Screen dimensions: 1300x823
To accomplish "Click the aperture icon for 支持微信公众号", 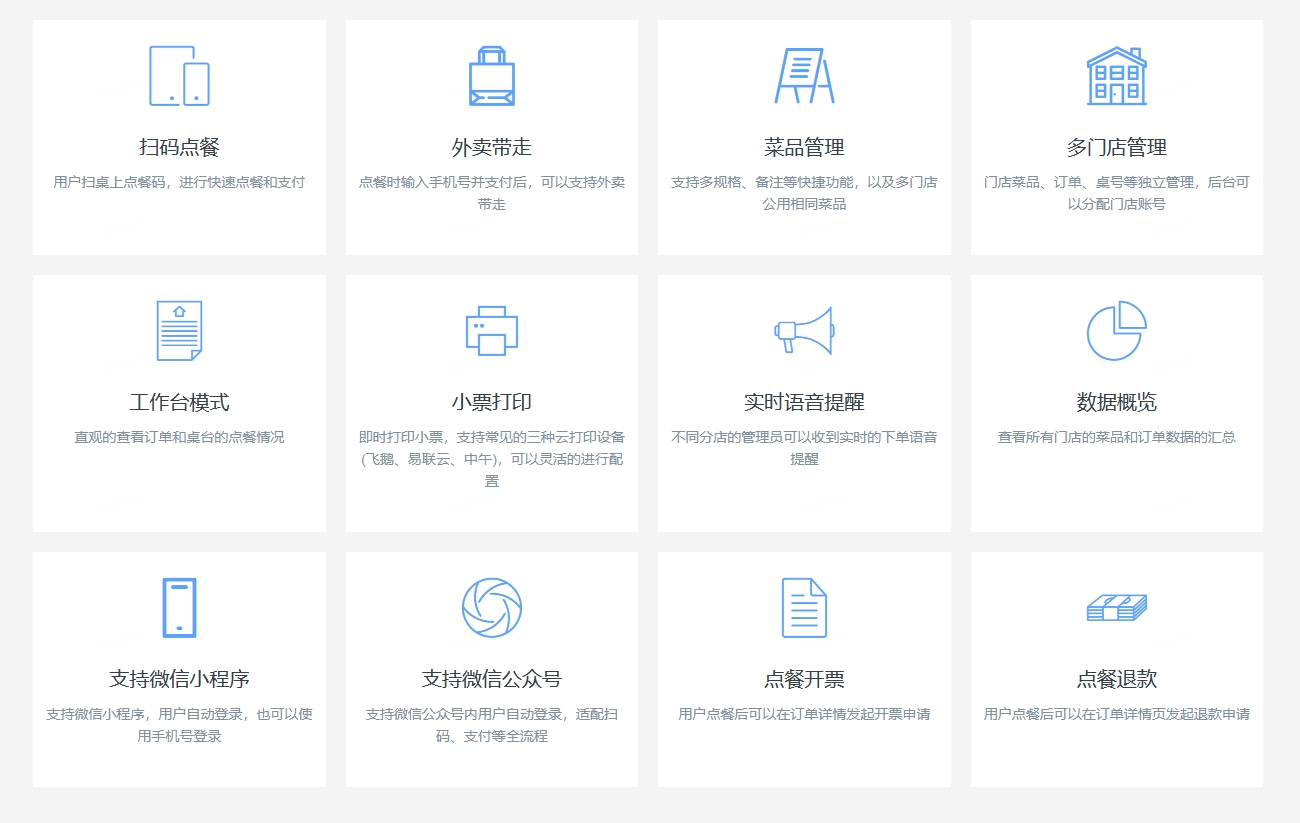I will click(x=492, y=608).
